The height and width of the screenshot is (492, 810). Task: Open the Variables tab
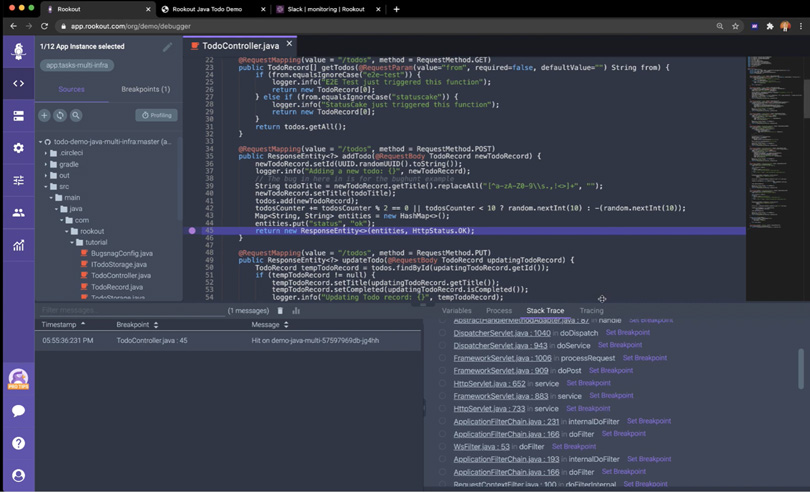point(457,311)
